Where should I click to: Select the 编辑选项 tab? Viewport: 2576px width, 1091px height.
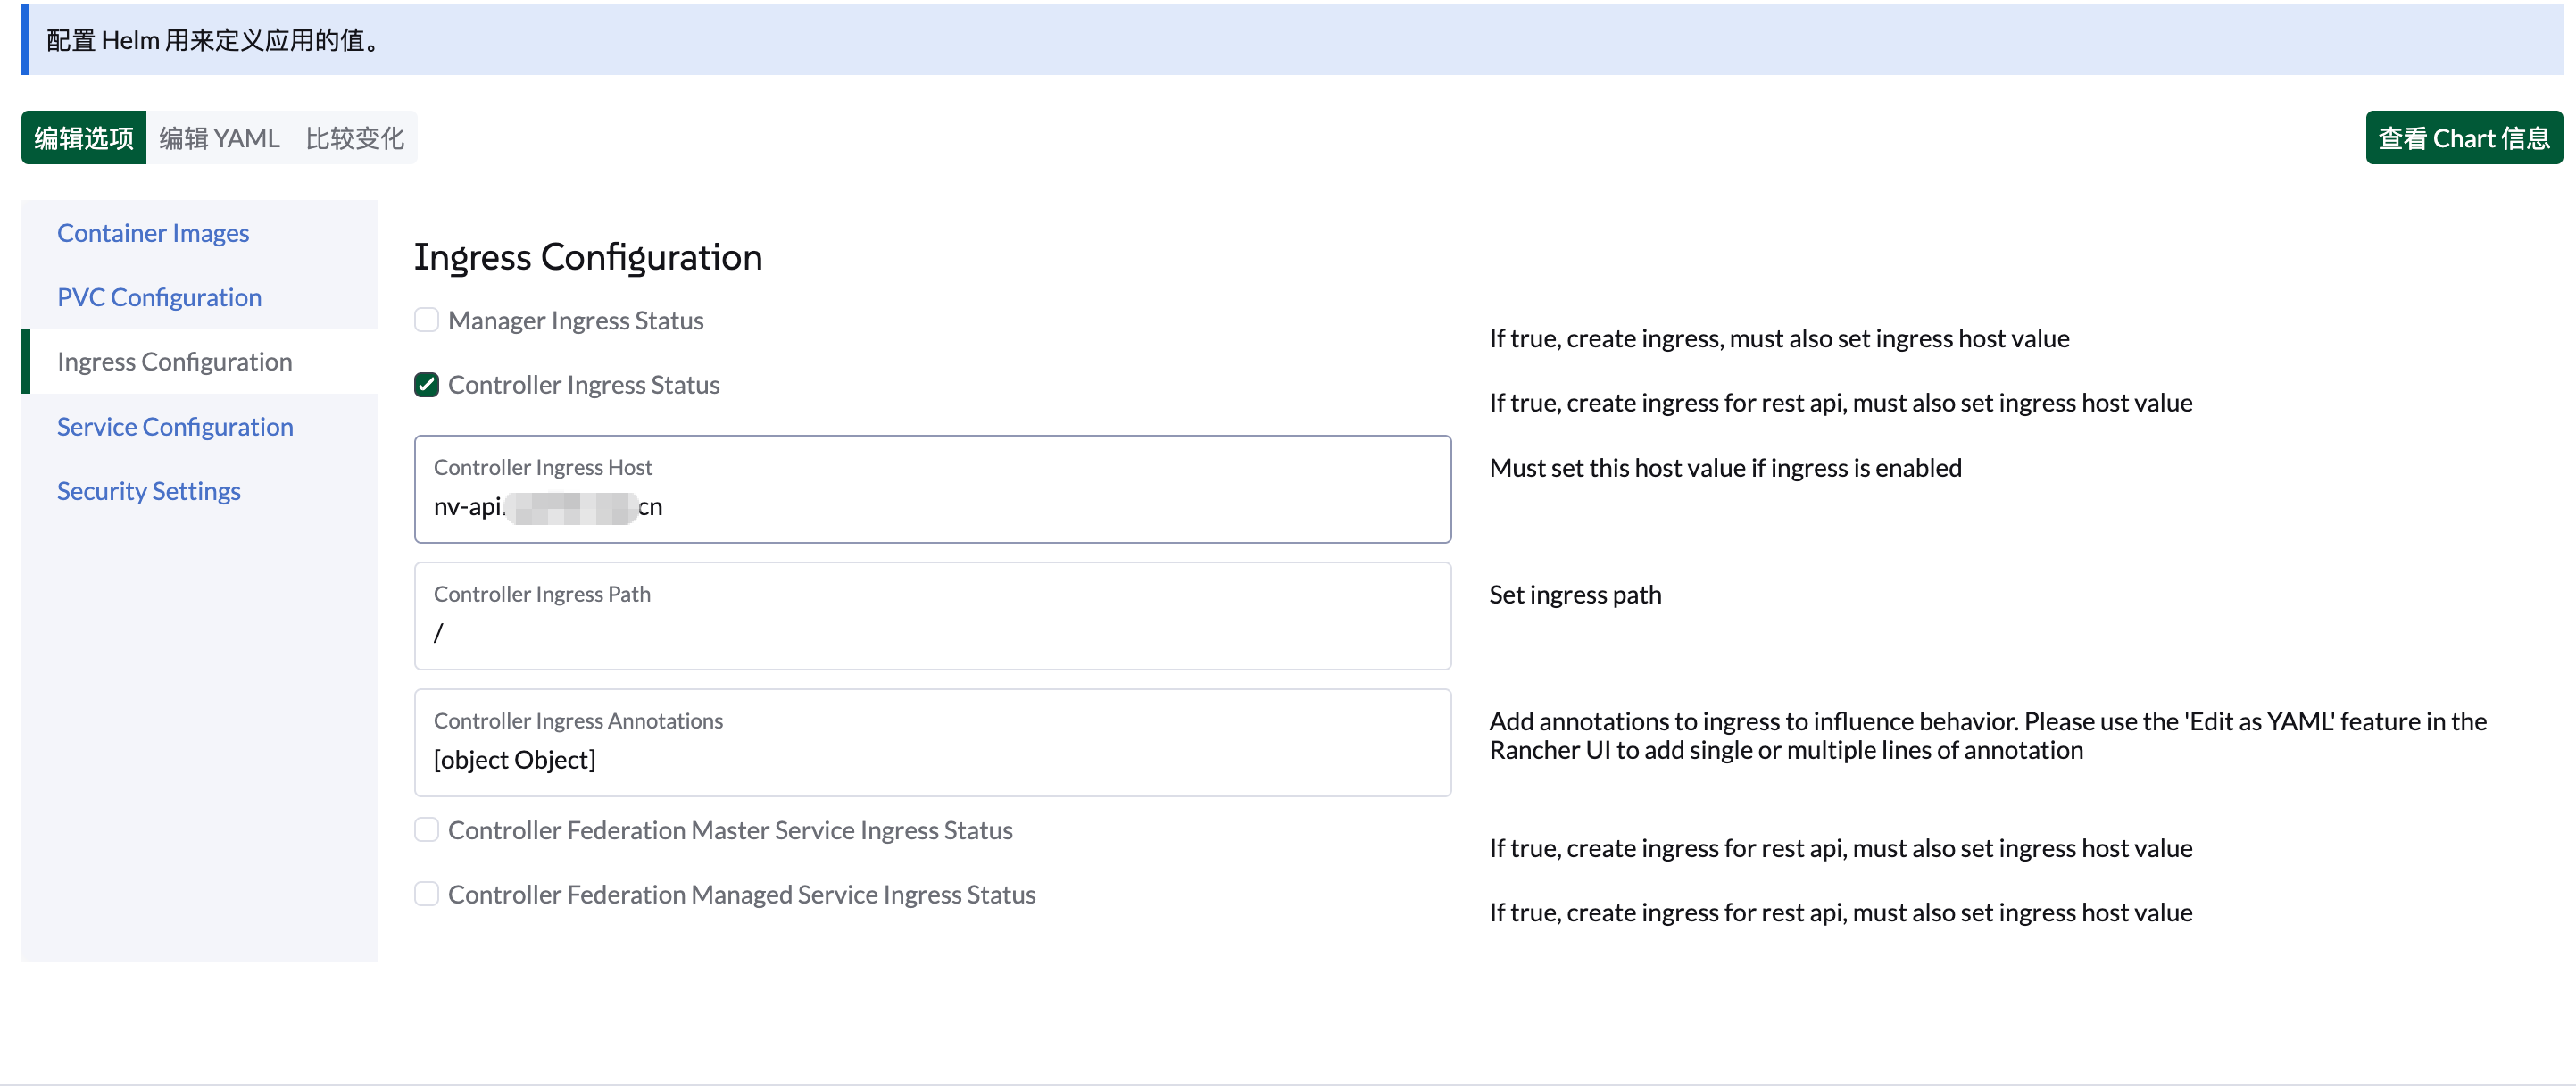pyautogui.click(x=84, y=138)
